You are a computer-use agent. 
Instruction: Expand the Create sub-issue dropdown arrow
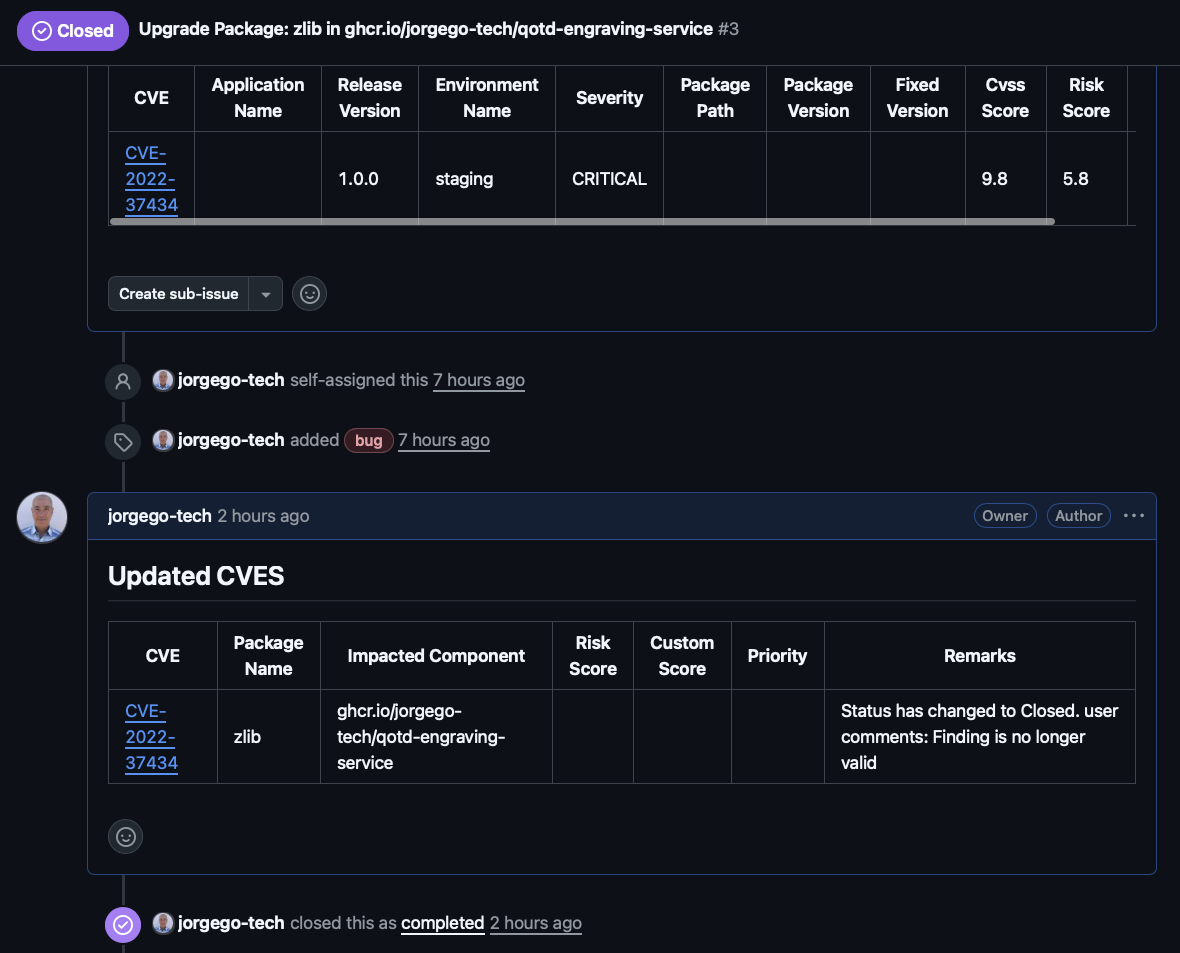point(266,294)
